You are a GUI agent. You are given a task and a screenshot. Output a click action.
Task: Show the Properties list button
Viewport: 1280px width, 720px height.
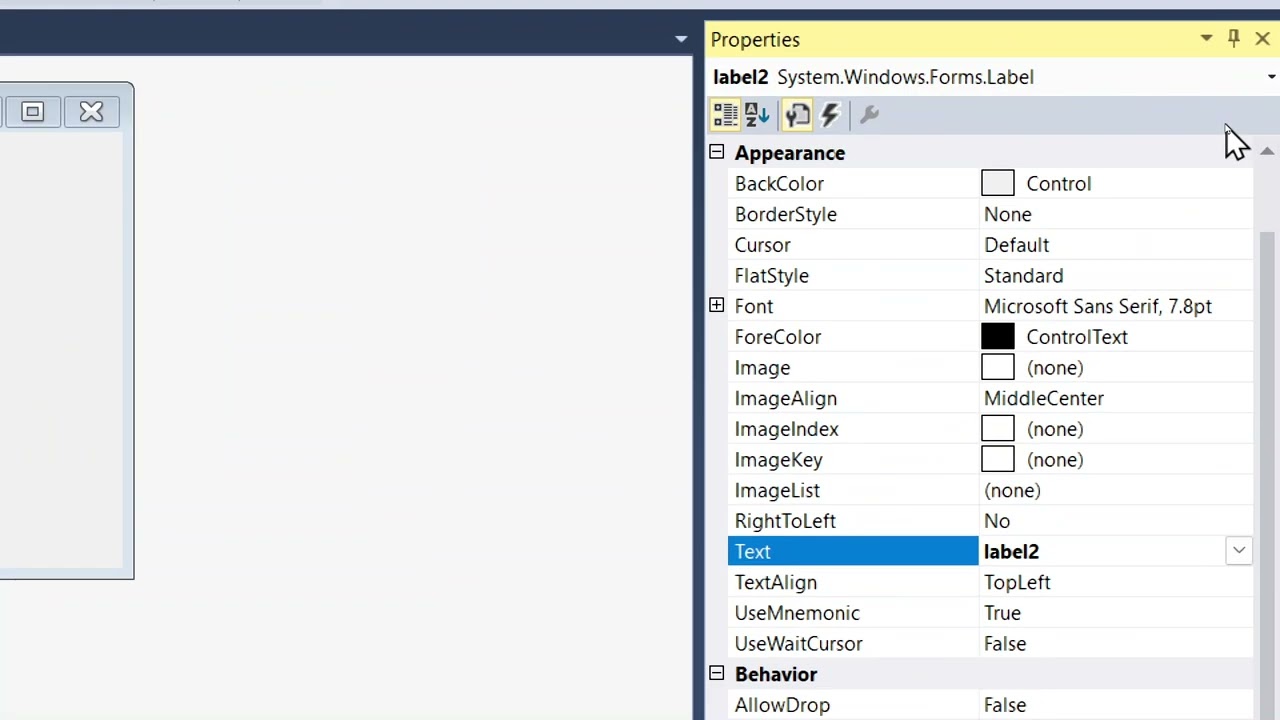click(x=797, y=115)
